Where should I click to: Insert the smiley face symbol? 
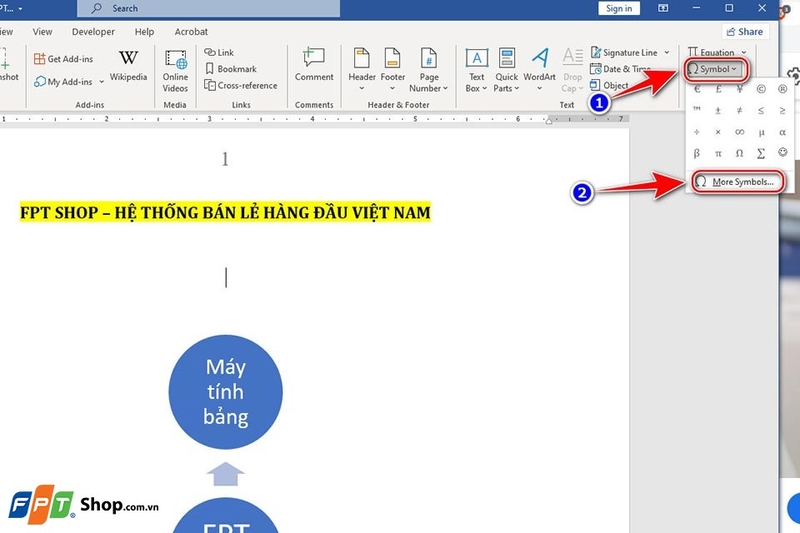782,153
